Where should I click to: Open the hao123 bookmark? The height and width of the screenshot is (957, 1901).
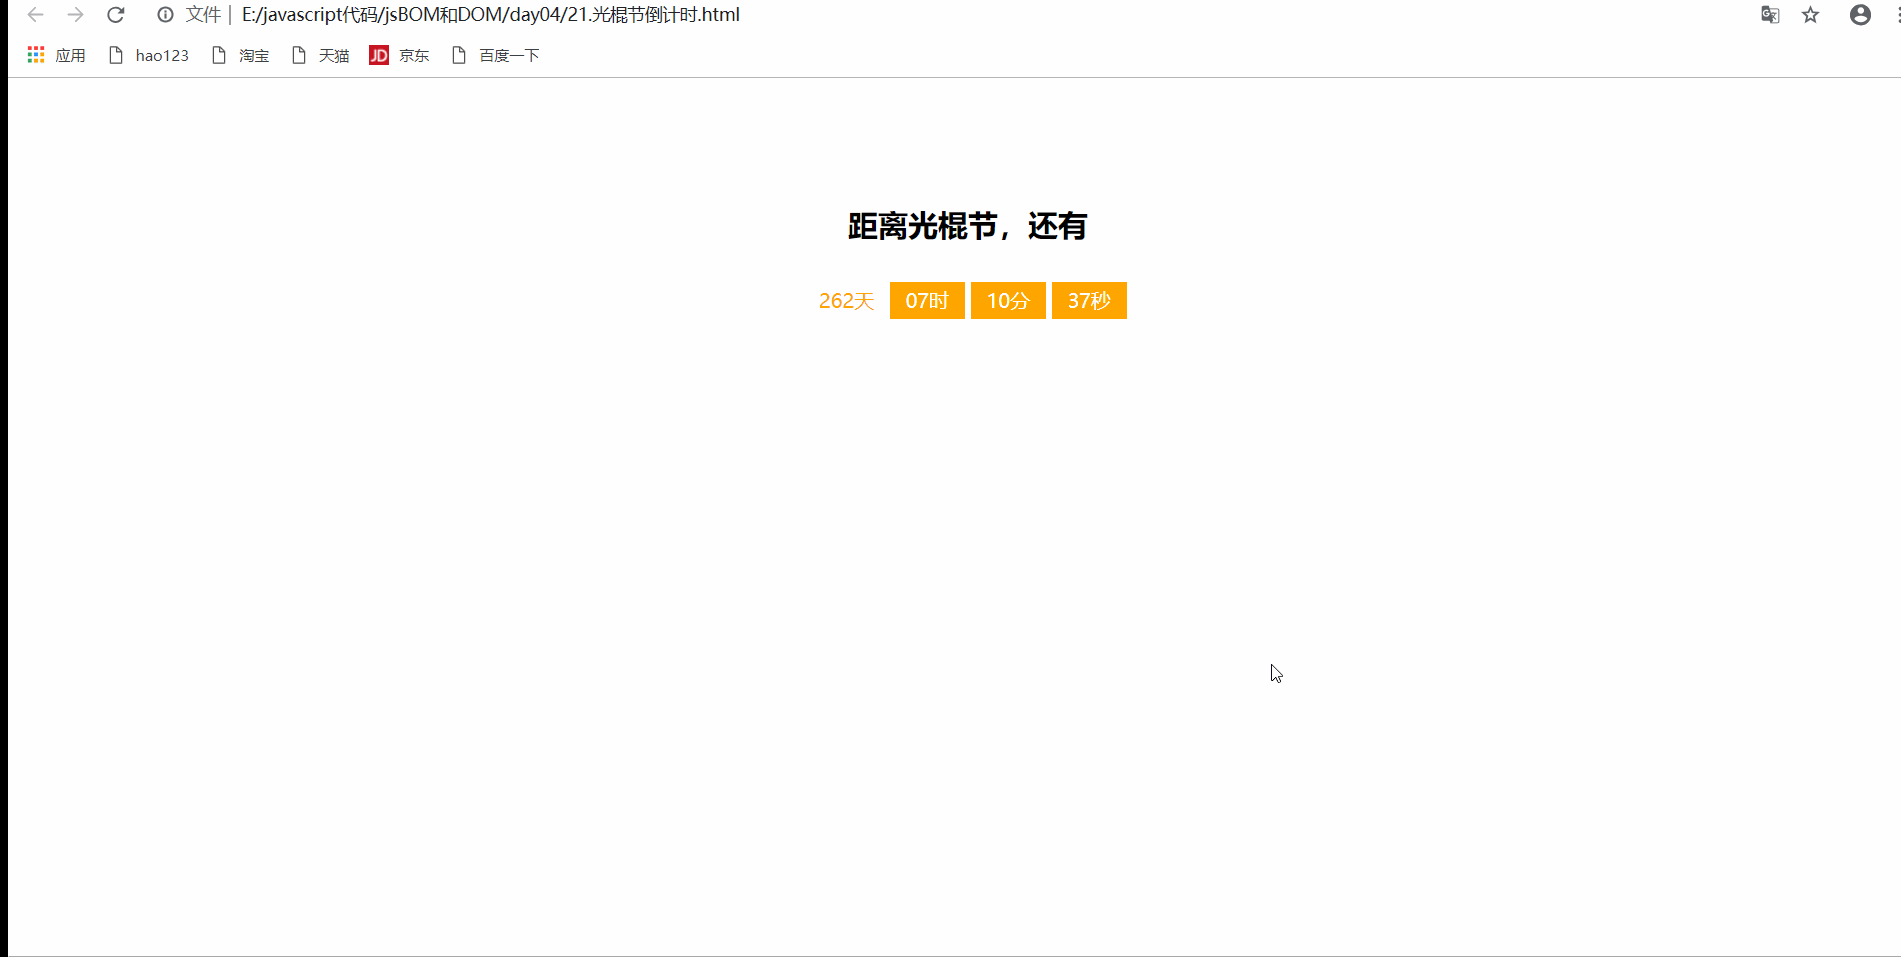point(149,55)
